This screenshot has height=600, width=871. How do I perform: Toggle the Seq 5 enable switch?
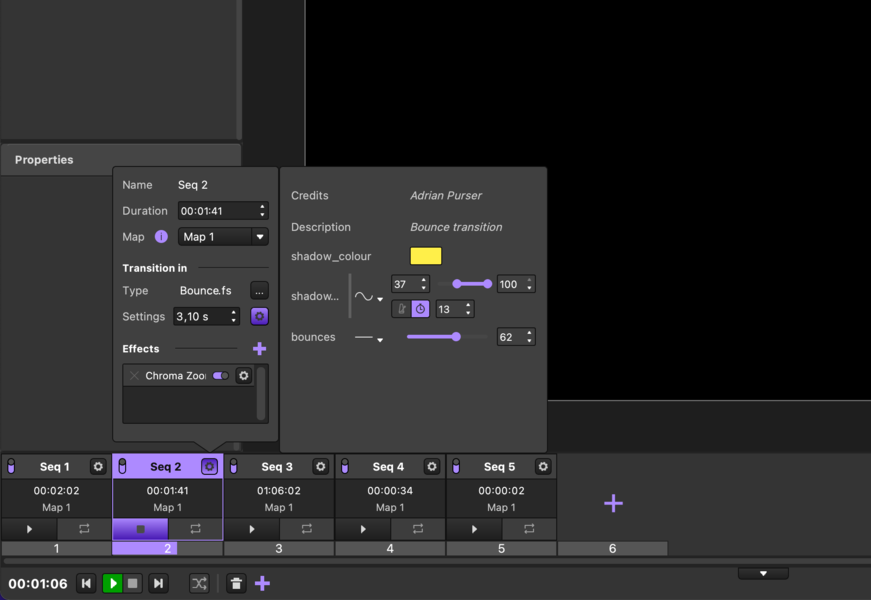[x=455, y=467]
